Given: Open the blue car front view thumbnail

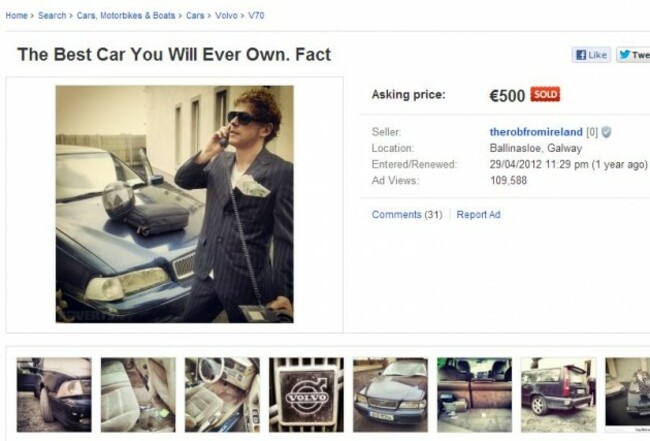Looking at the screenshot, I should [x=390, y=395].
